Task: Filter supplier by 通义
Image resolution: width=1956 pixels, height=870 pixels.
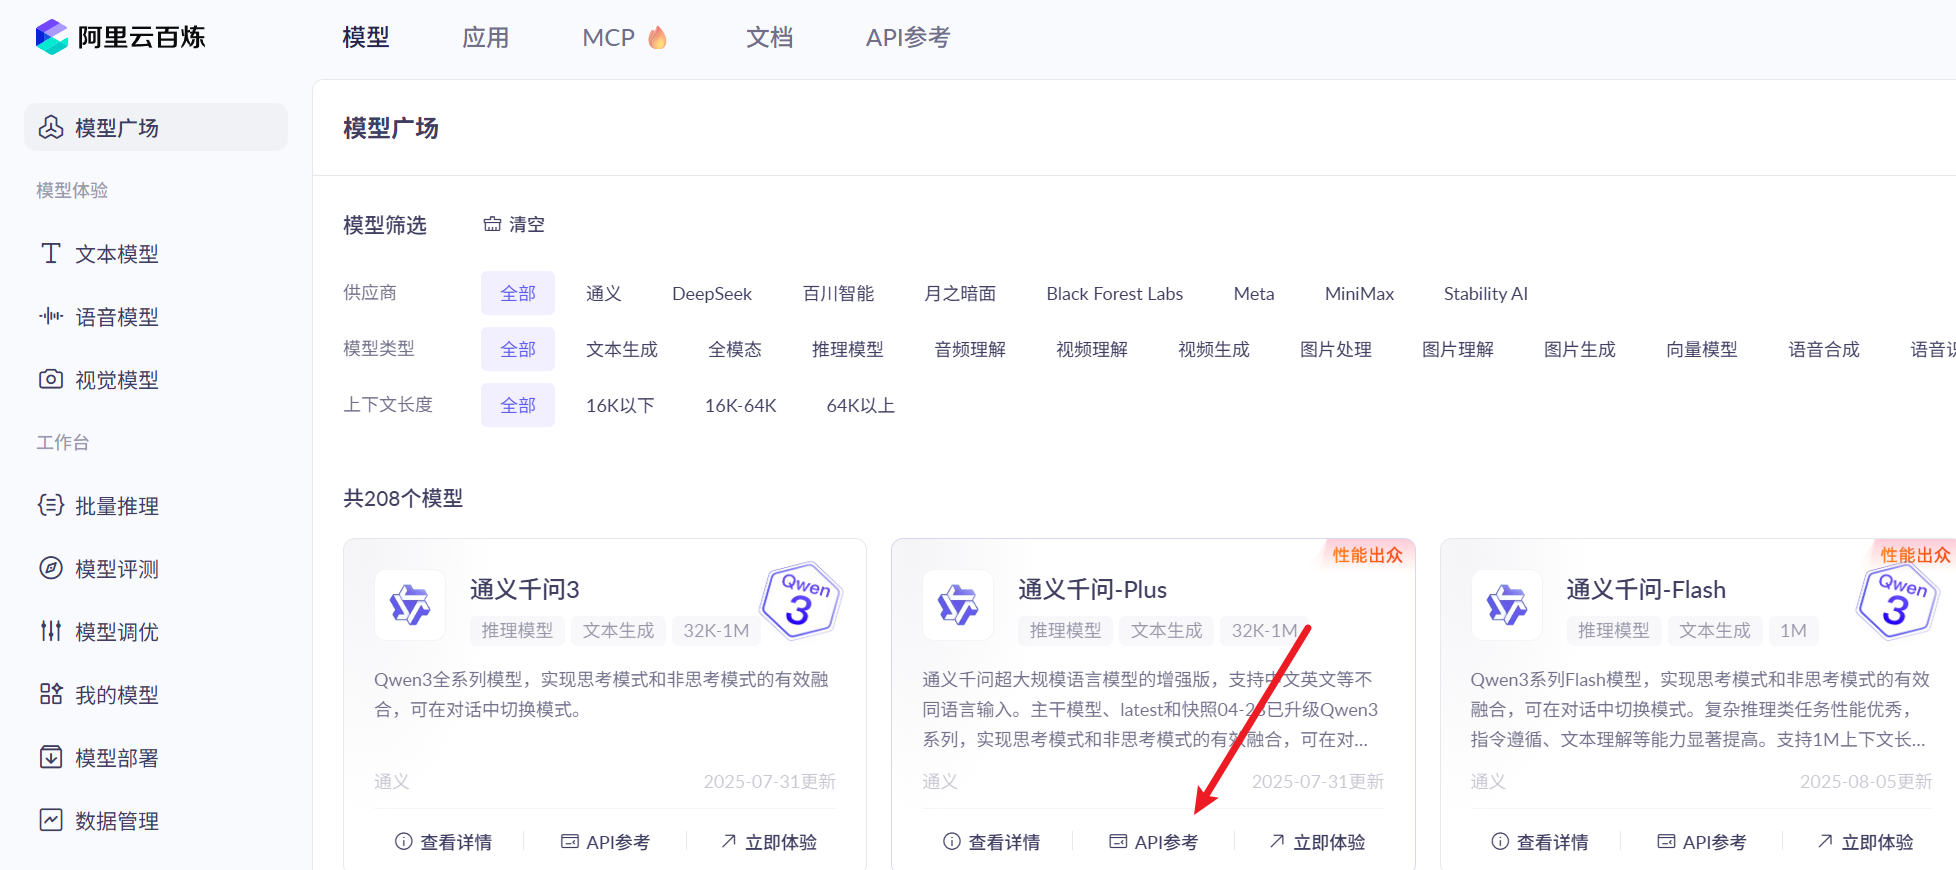Action: [604, 293]
